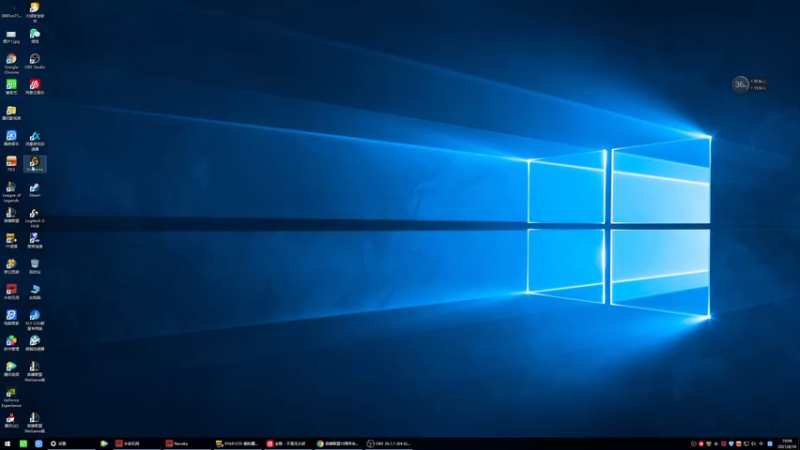Open the Logitech G HUB shortcut
Viewport: 800px width, 450px height.
point(35,218)
